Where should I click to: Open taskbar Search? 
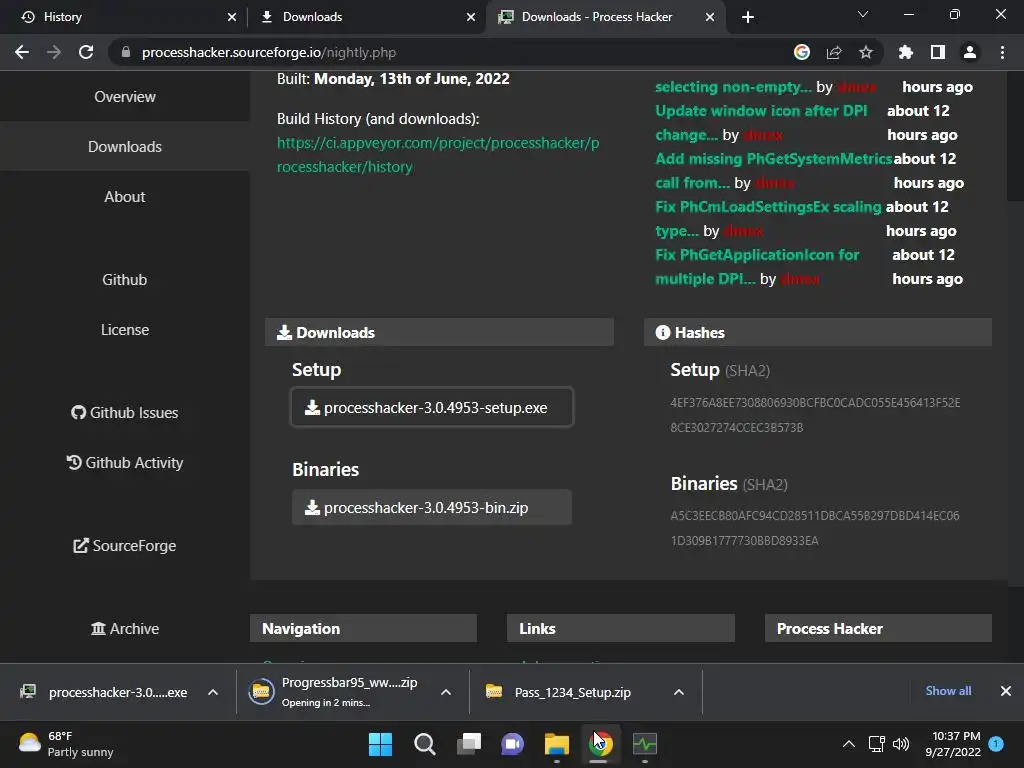pyautogui.click(x=424, y=744)
